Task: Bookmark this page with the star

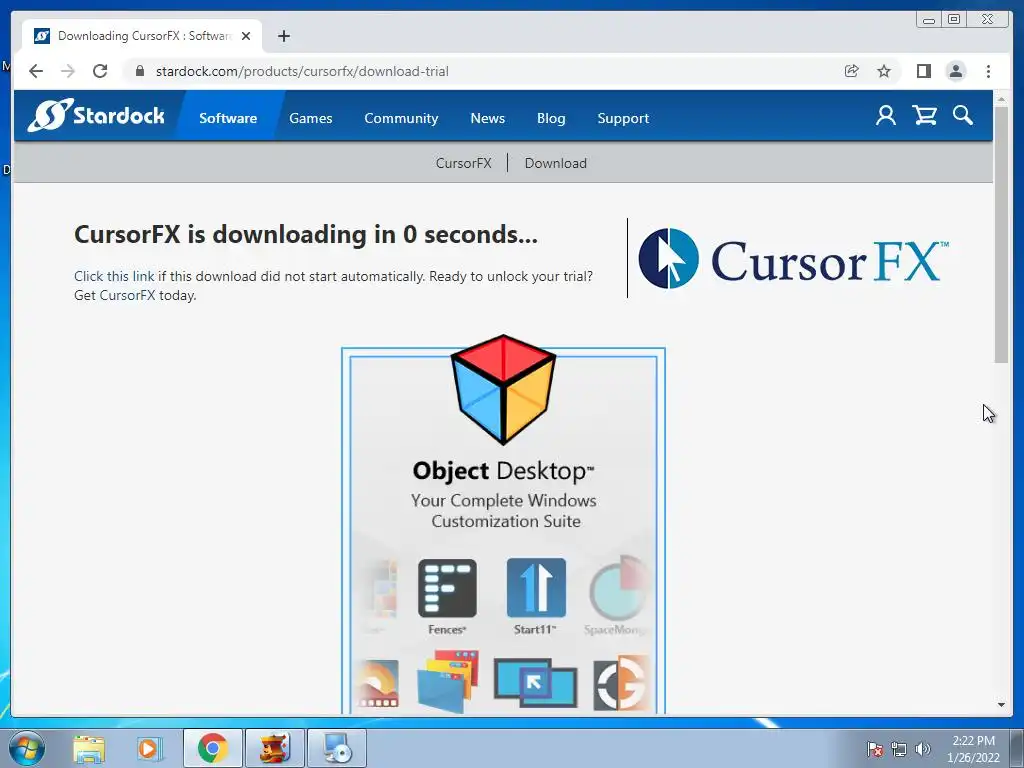Action: [884, 71]
